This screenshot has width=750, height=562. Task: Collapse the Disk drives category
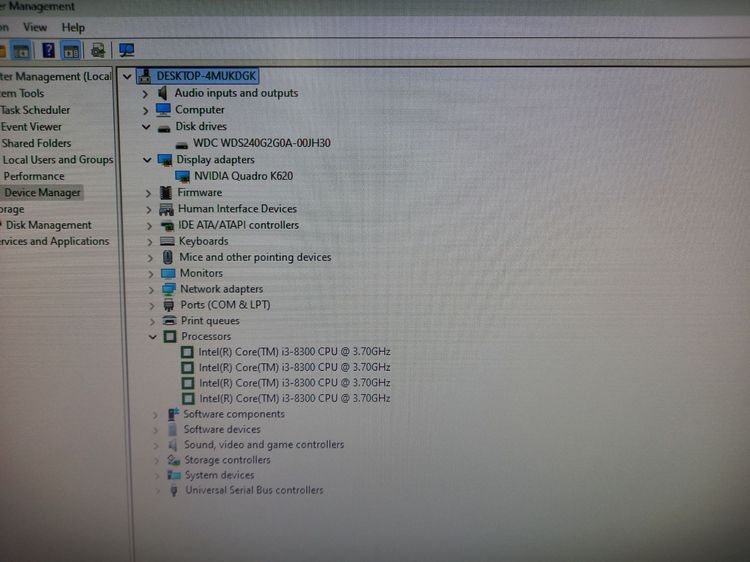[x=146, y=127]
